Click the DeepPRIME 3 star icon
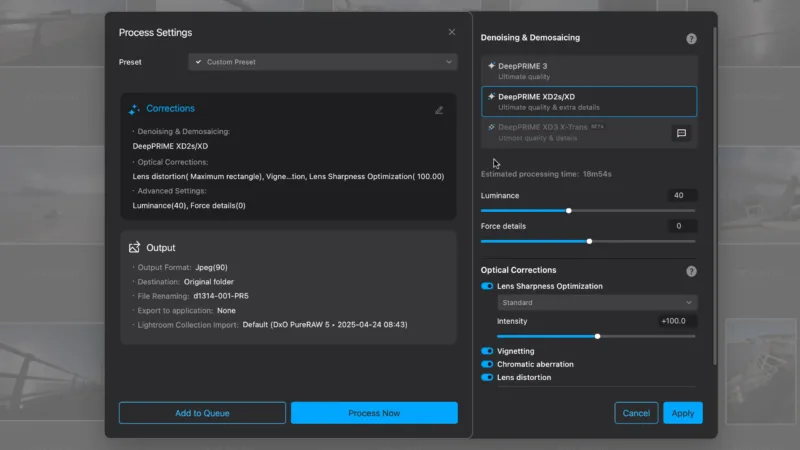Screen dimensions: 800x450 pos(491,66)
